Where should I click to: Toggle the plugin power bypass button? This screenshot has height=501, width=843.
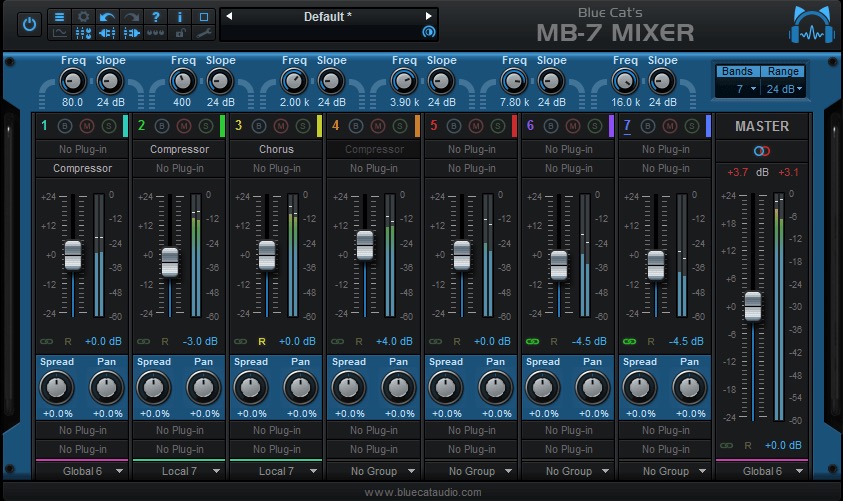click(x=29, y=25)
